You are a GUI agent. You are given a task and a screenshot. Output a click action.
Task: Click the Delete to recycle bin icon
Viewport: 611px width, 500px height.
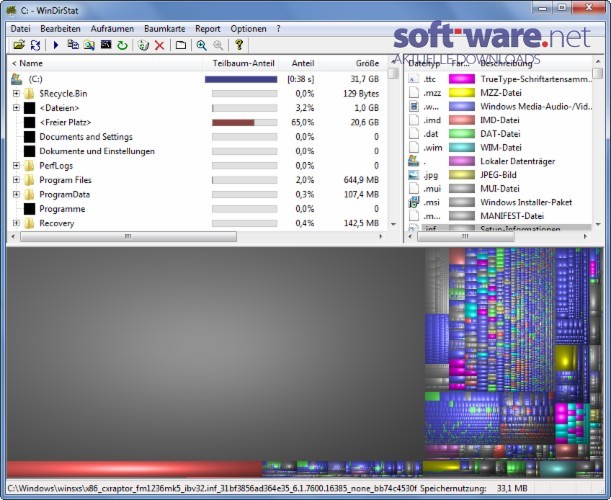point(143,45)
